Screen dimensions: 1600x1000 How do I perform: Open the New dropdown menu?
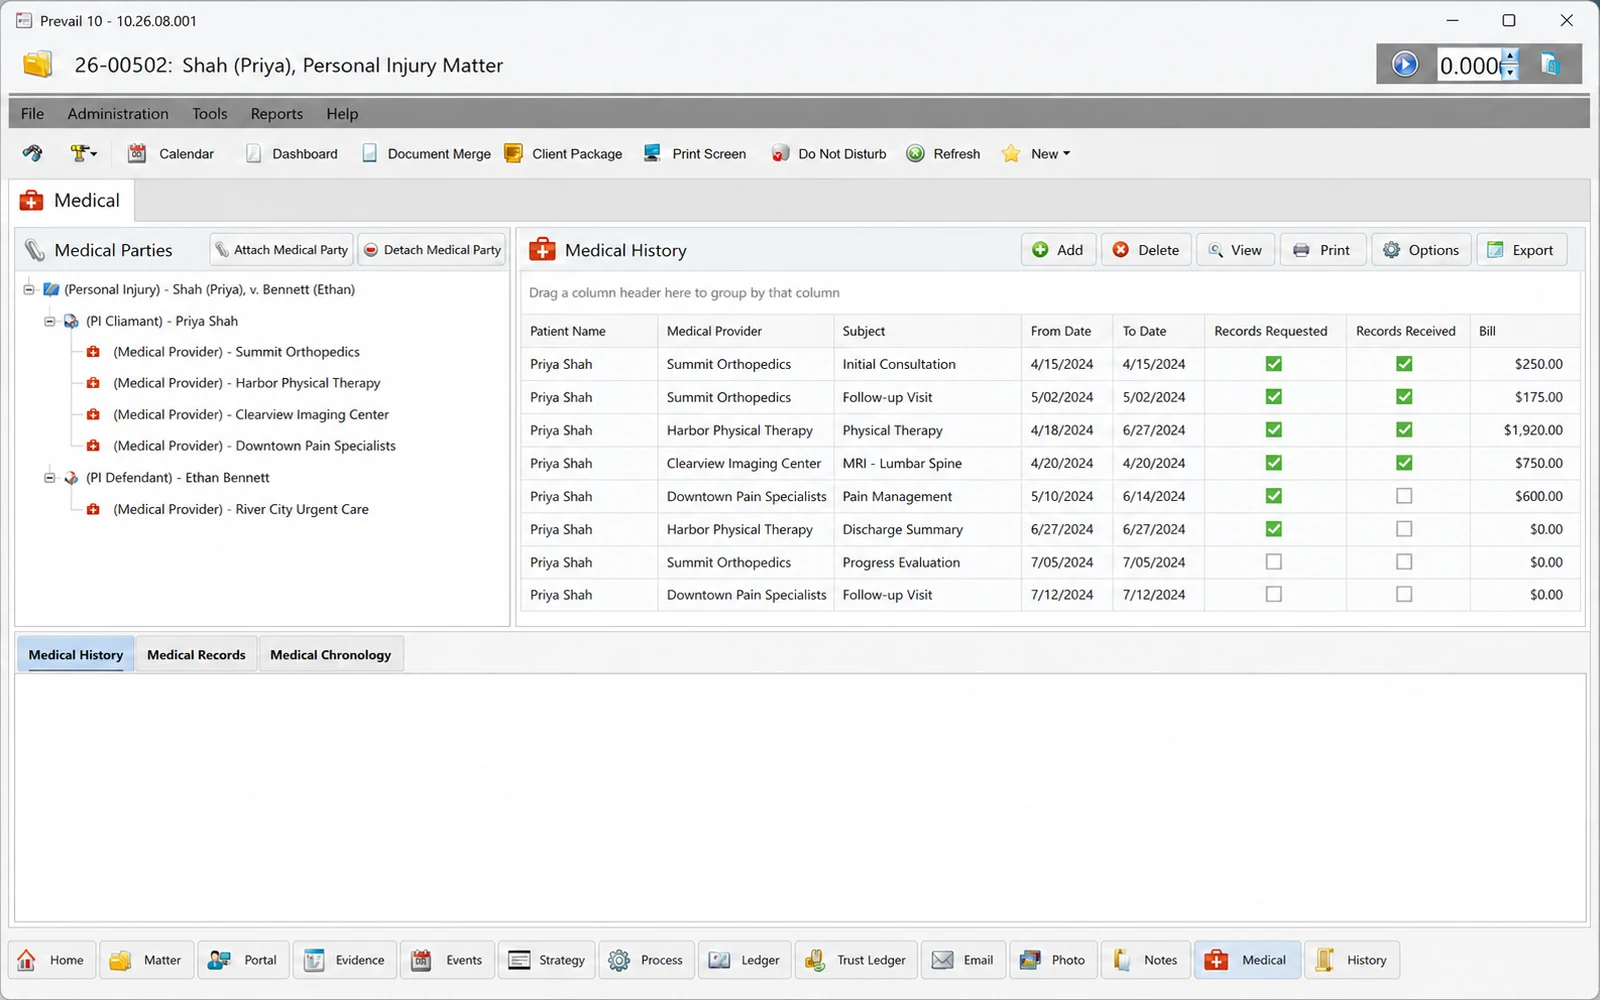pos(1037,154)
